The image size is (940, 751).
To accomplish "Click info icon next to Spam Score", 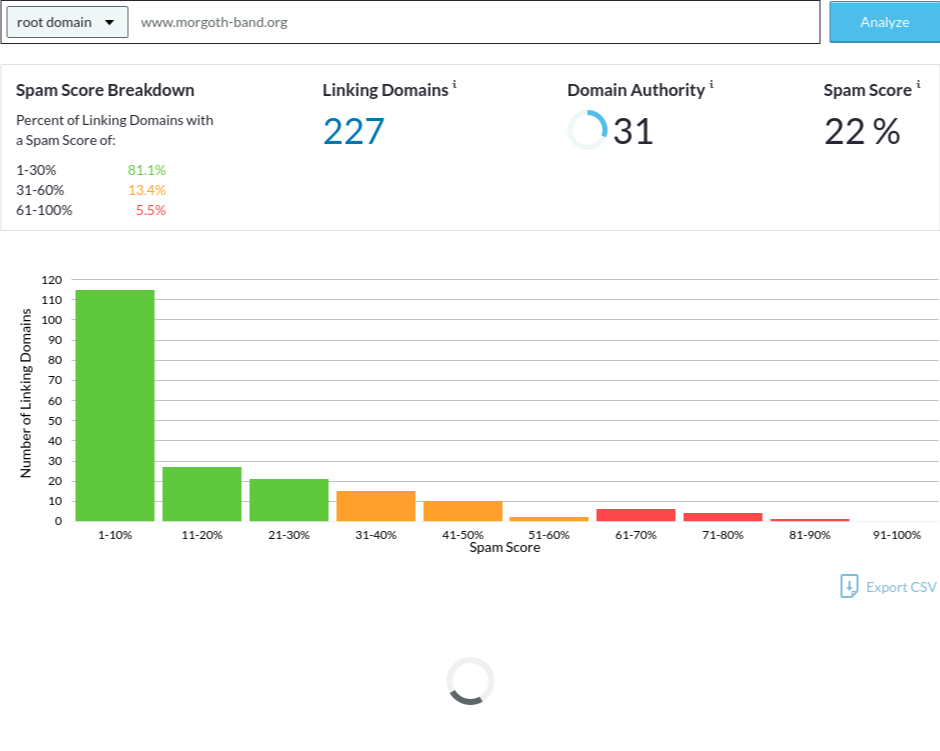I will 918,85.
